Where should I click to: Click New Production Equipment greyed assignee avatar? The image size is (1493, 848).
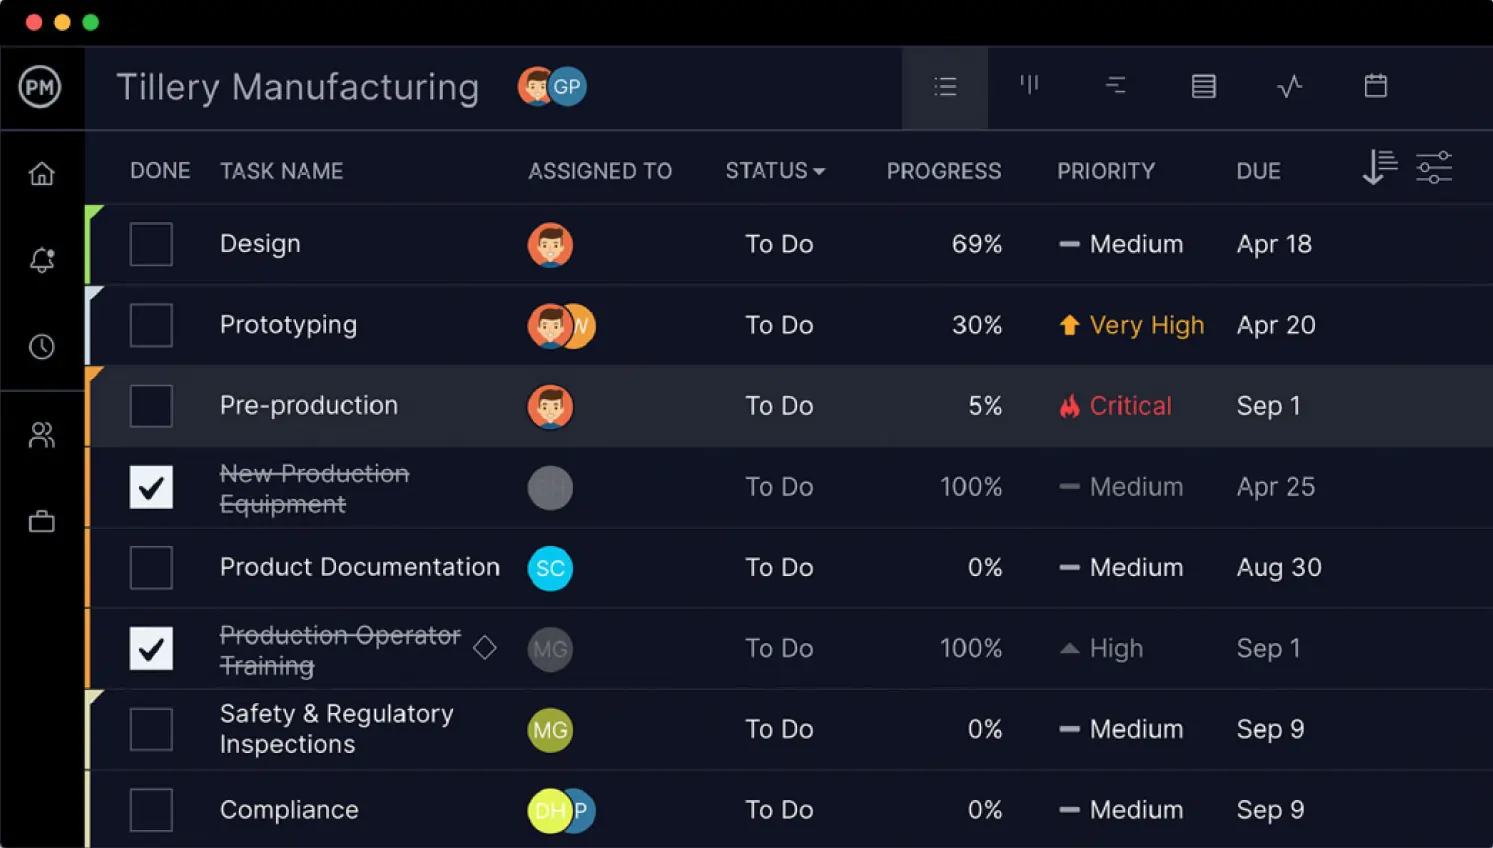tap(550, 488)
